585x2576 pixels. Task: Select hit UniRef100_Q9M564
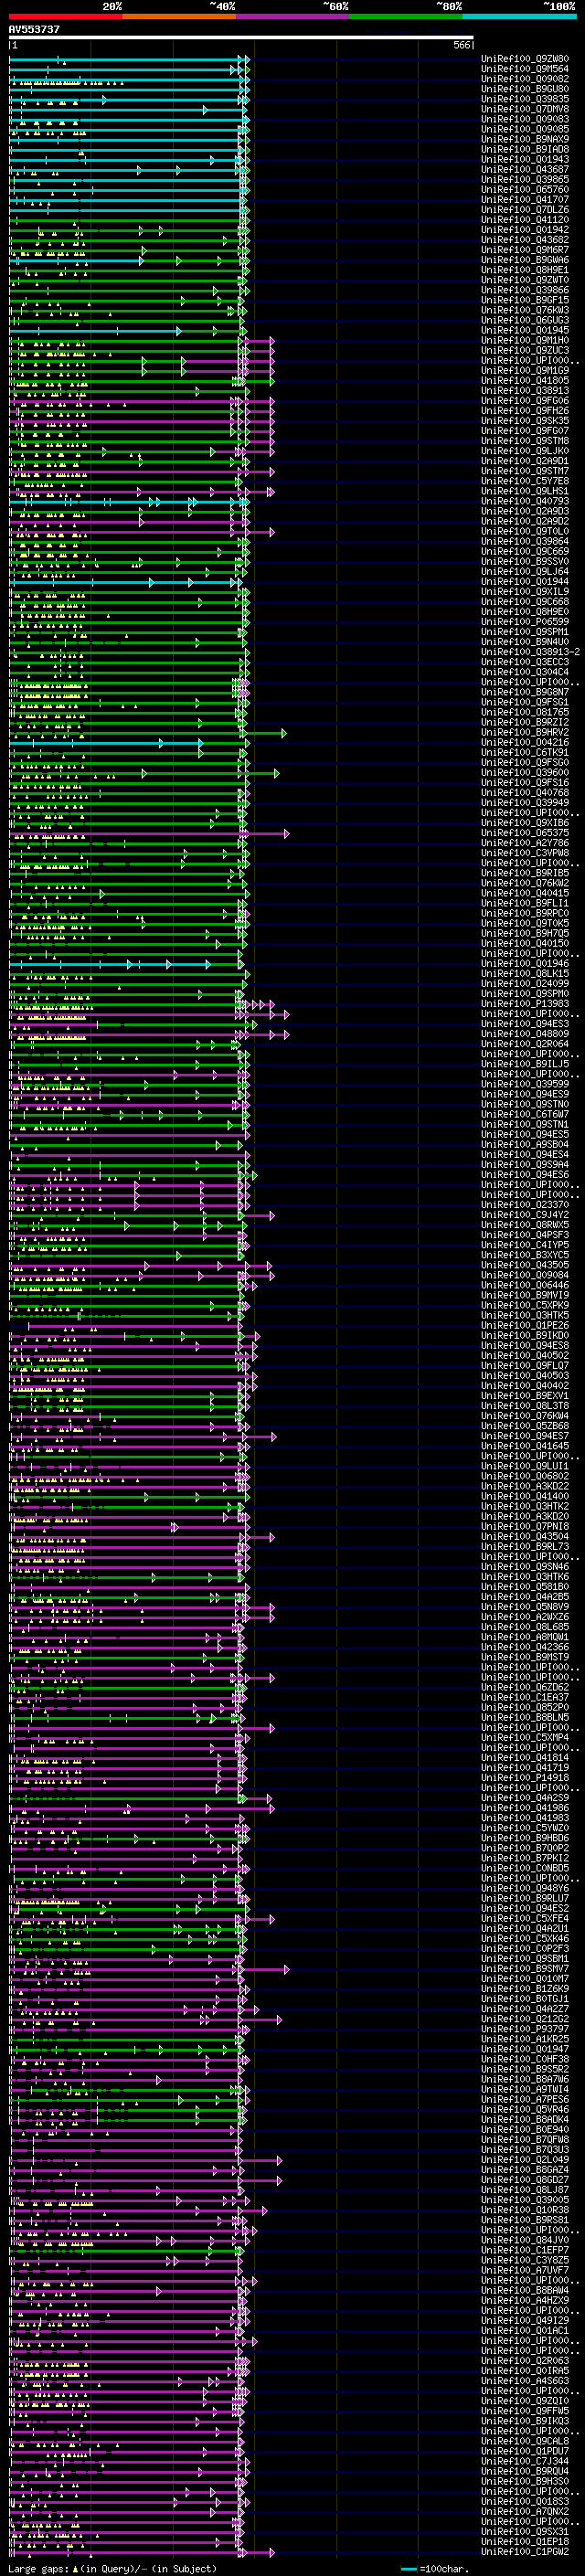(x=525, y=69)
